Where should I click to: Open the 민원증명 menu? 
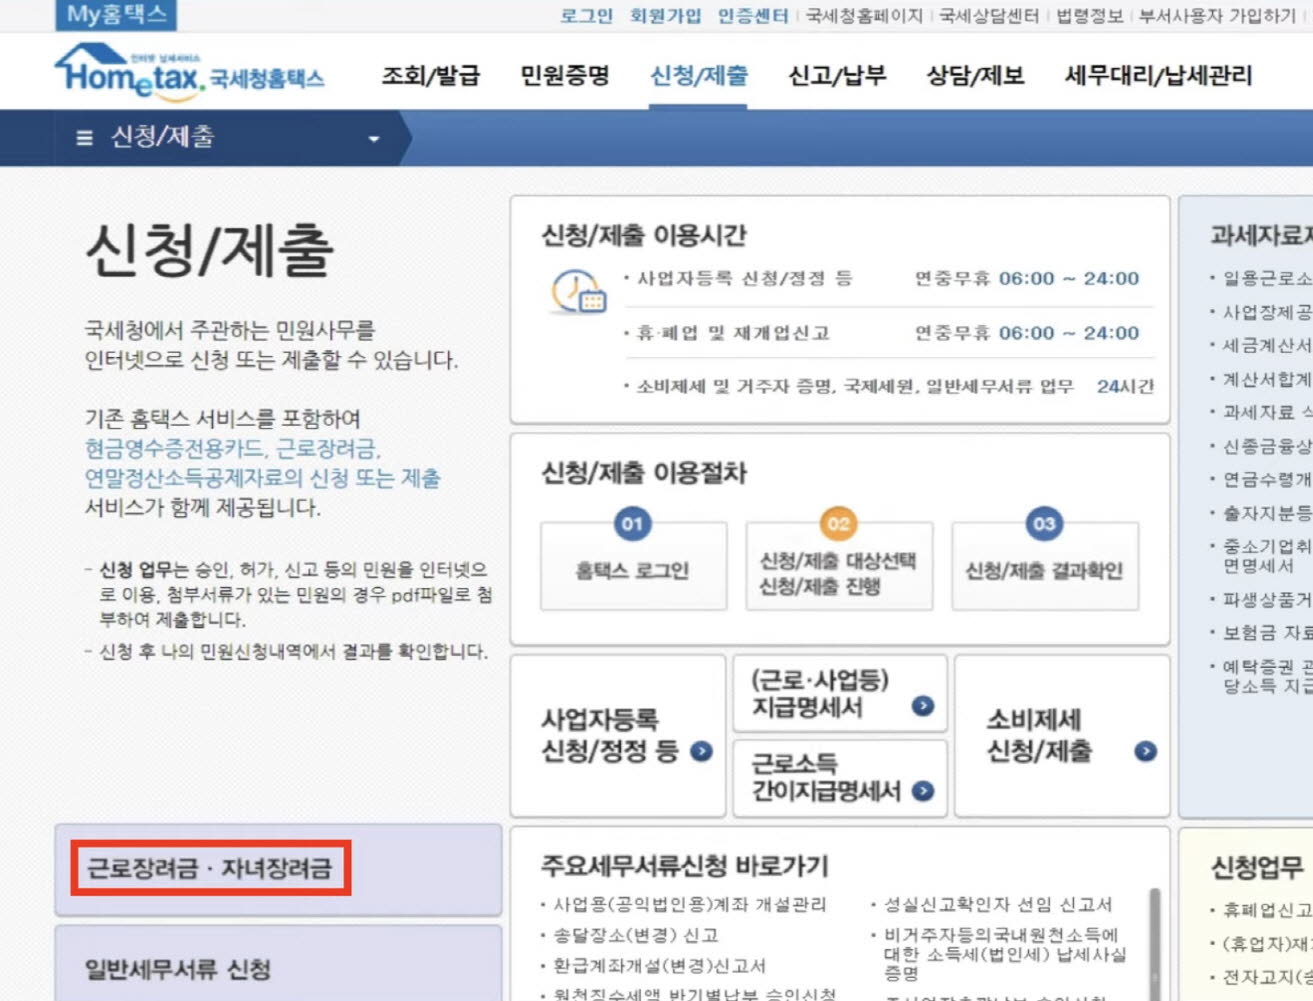coord(564,76)
